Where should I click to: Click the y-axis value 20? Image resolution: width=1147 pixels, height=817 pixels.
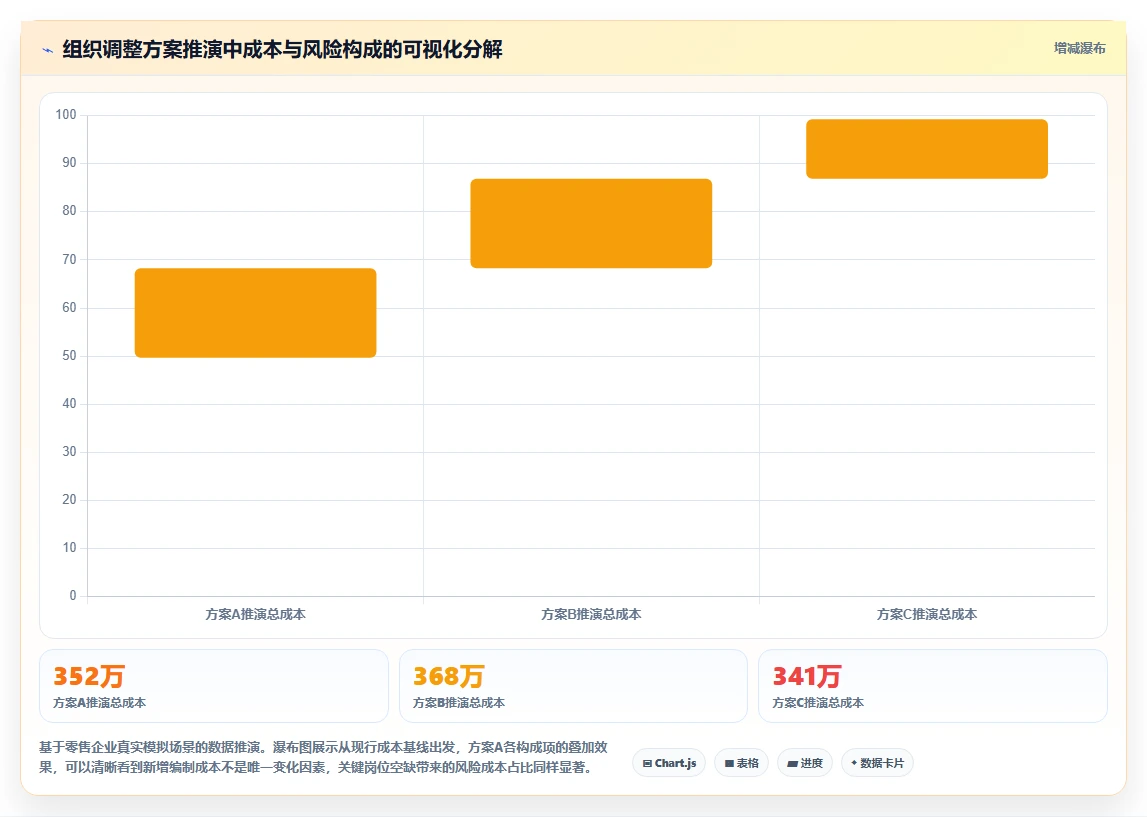[69, 500]
